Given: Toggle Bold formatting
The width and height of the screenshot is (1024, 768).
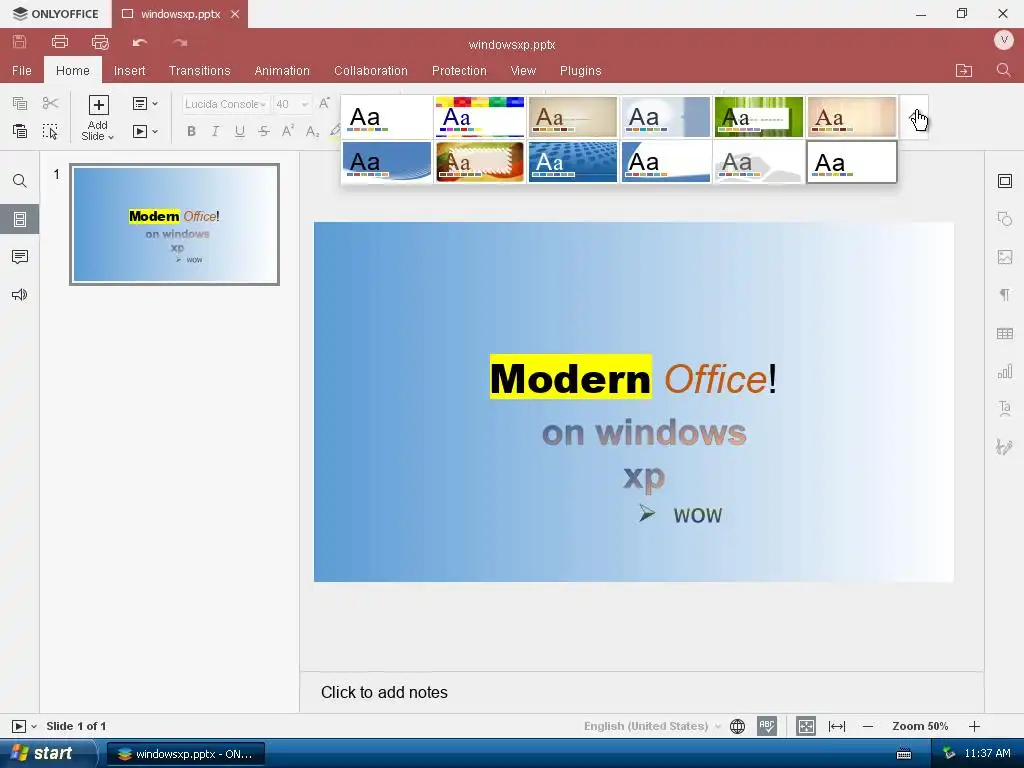Looking at the screenshot, I should tap(191, 131).
